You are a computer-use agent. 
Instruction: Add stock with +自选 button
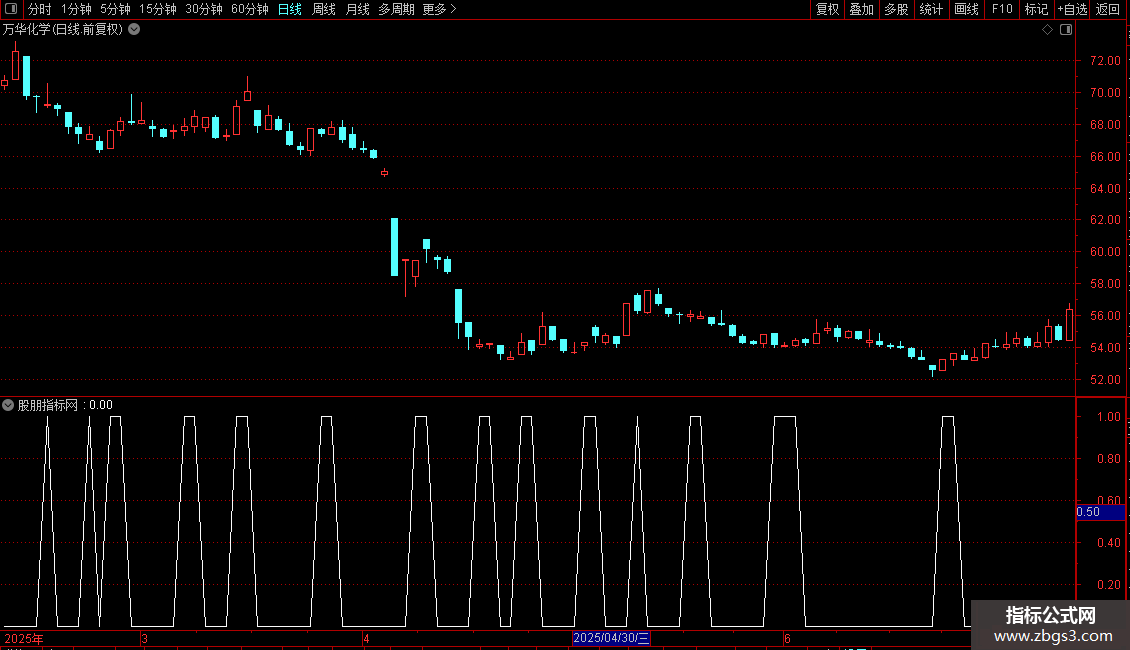[1072, 9]
